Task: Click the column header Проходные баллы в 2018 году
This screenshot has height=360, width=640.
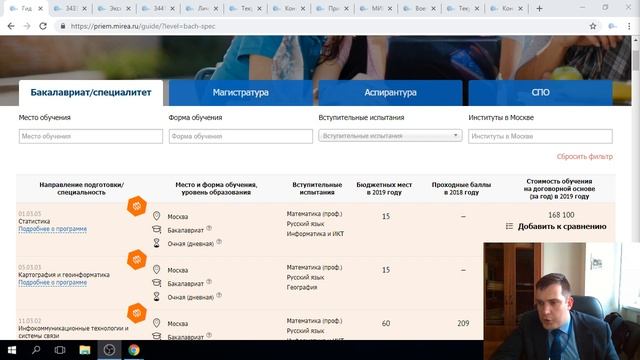Action: [x=461, y=189]
